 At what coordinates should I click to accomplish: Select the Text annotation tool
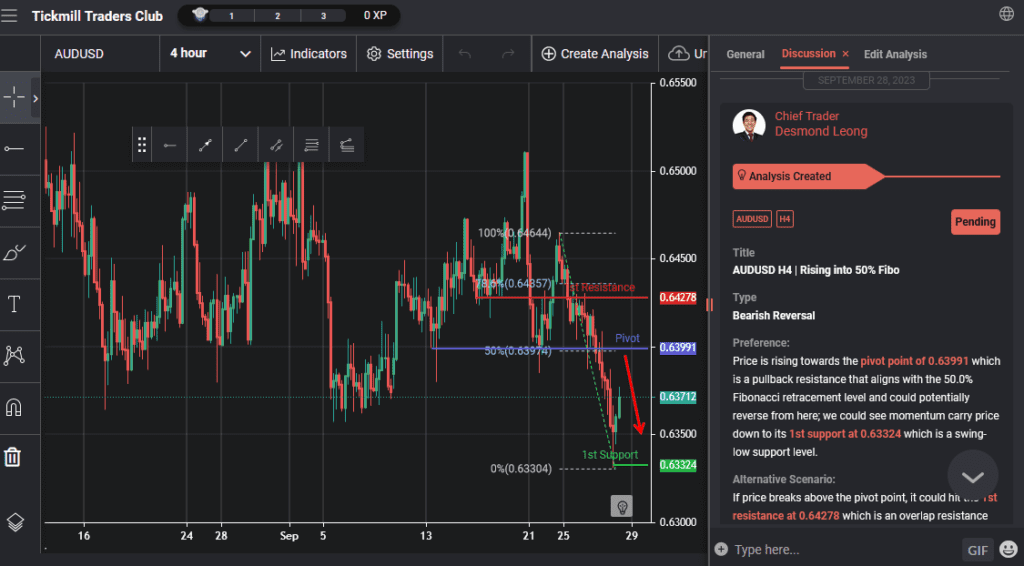pyautogui.click(x=14, y=304)
